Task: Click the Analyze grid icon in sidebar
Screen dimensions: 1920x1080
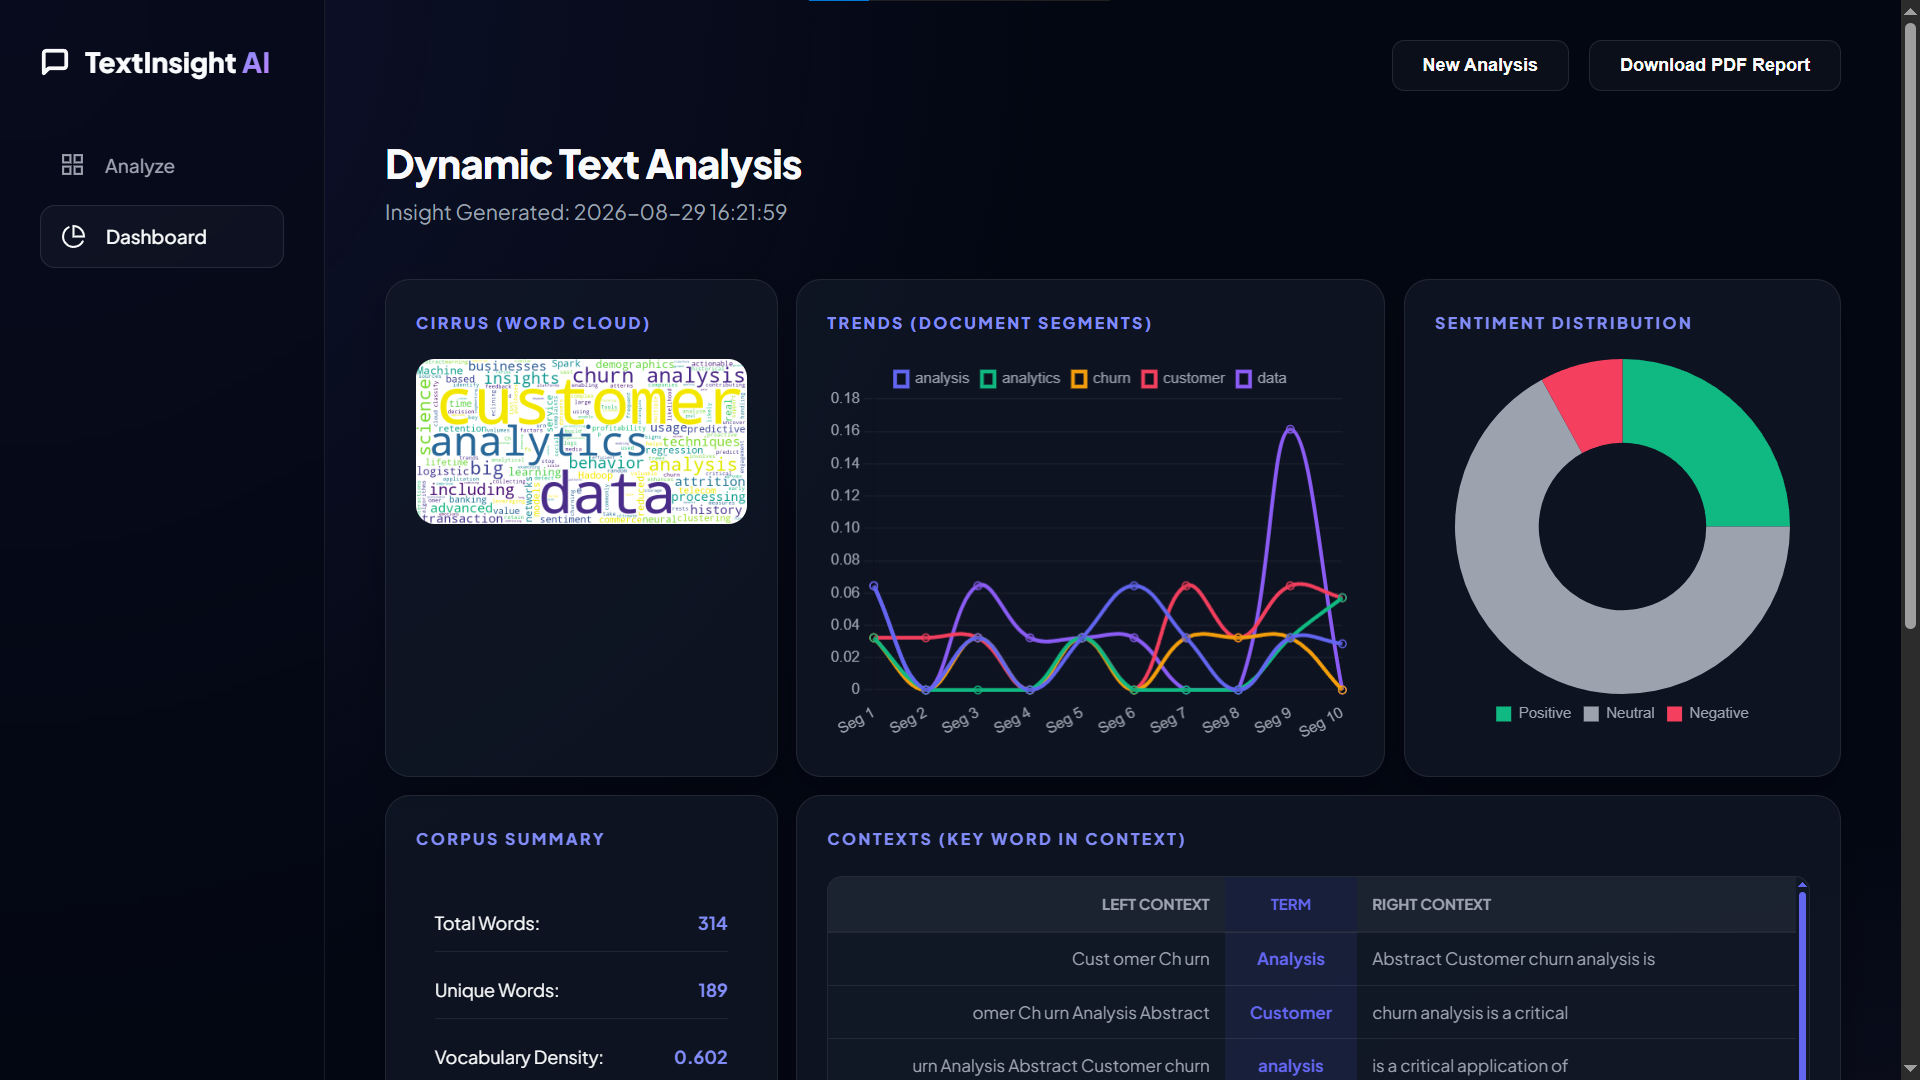Action: (72, 165)
